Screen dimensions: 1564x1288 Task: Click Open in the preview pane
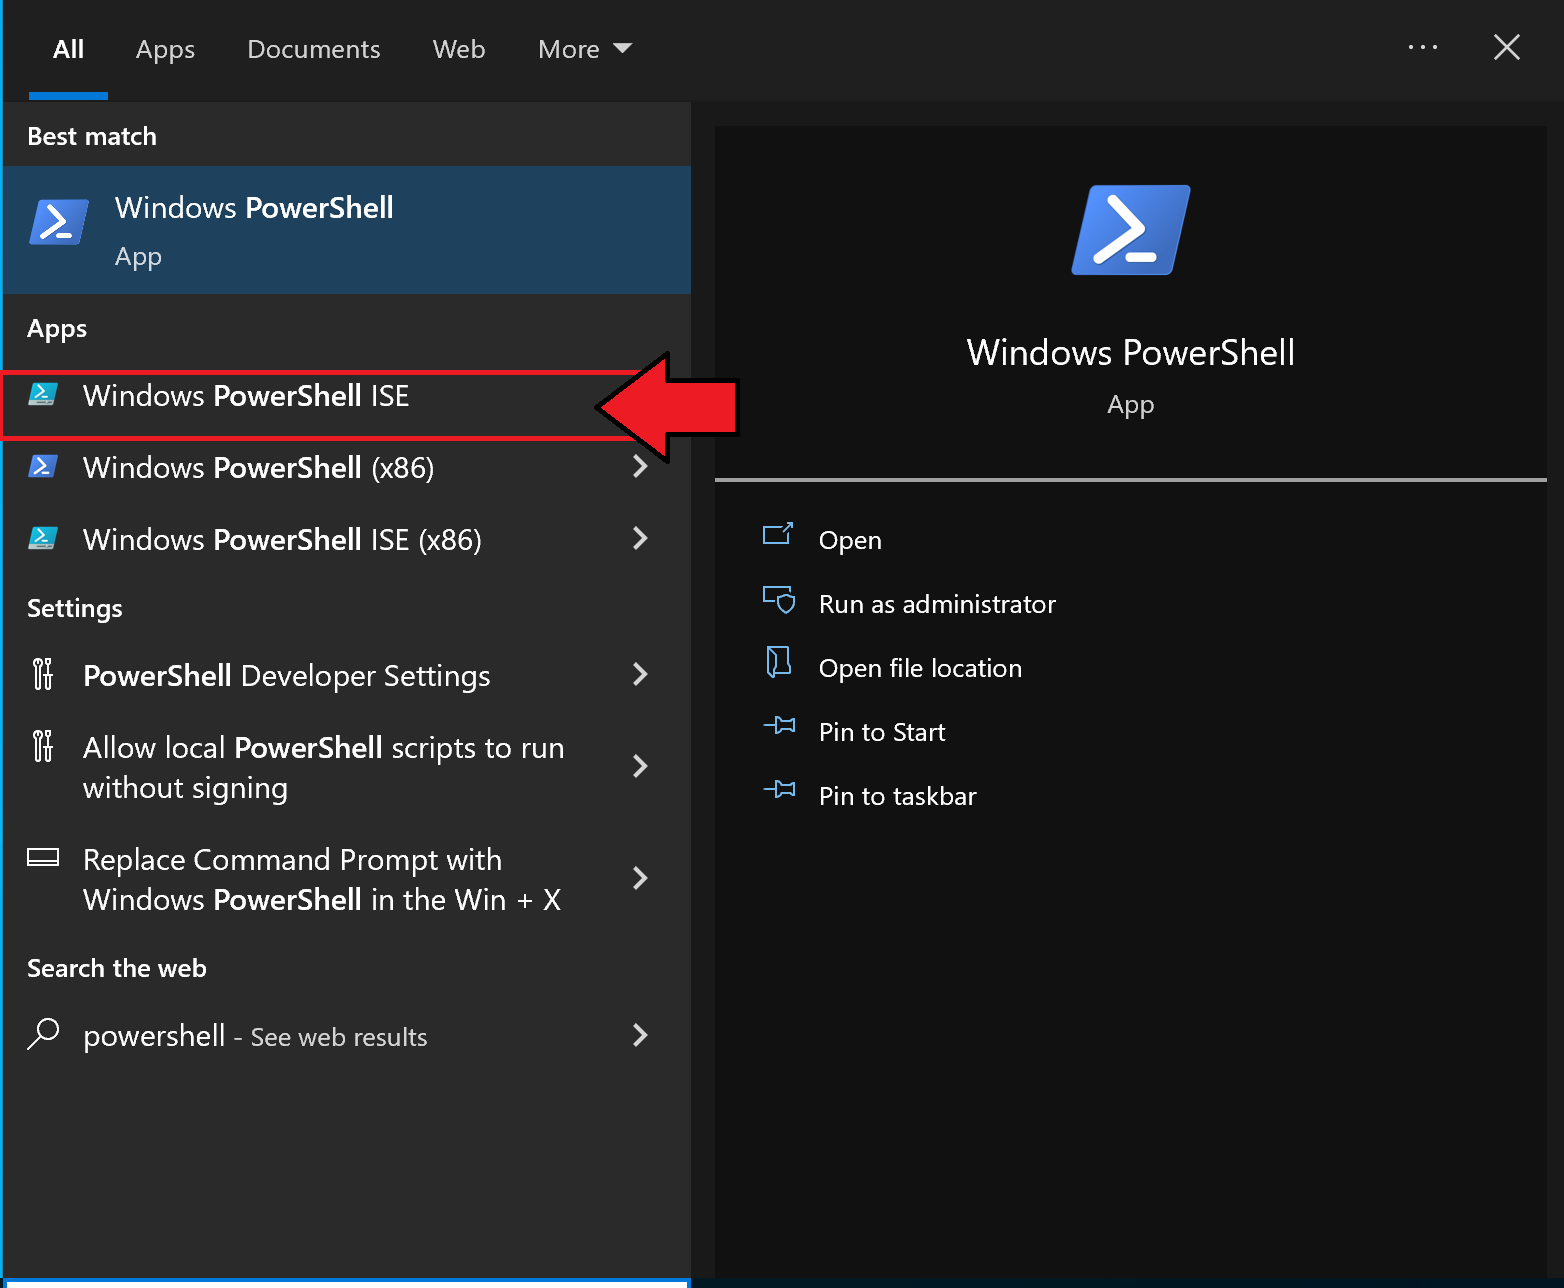(x=850, y=540)
